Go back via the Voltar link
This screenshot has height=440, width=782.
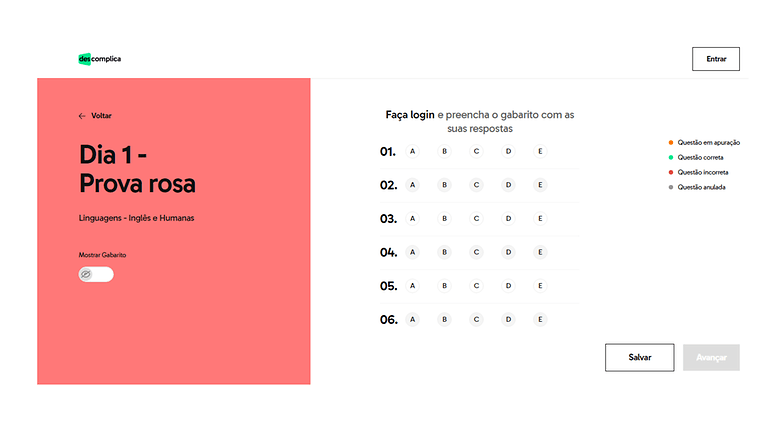click(x=101, y=116)
